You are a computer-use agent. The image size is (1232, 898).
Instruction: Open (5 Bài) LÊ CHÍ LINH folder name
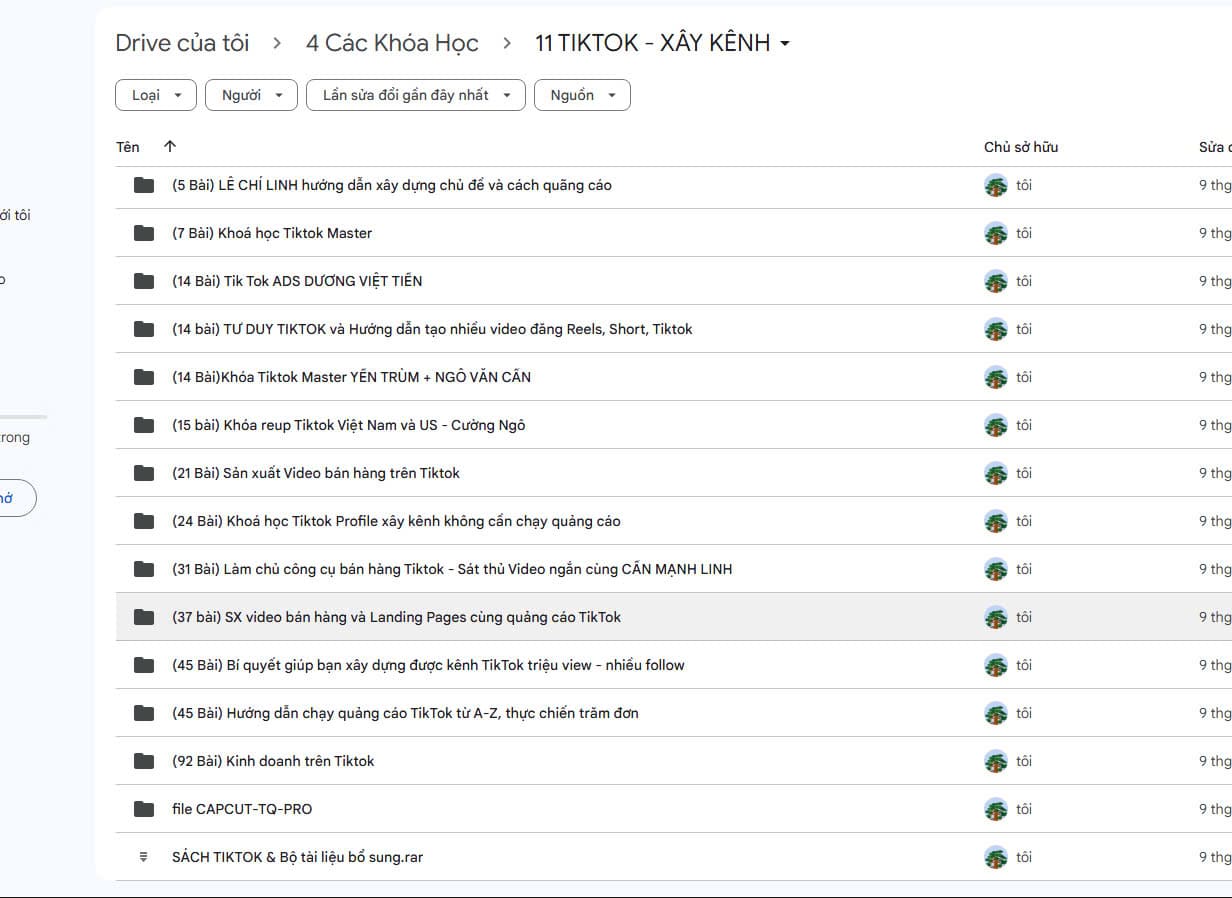[392, 185]
